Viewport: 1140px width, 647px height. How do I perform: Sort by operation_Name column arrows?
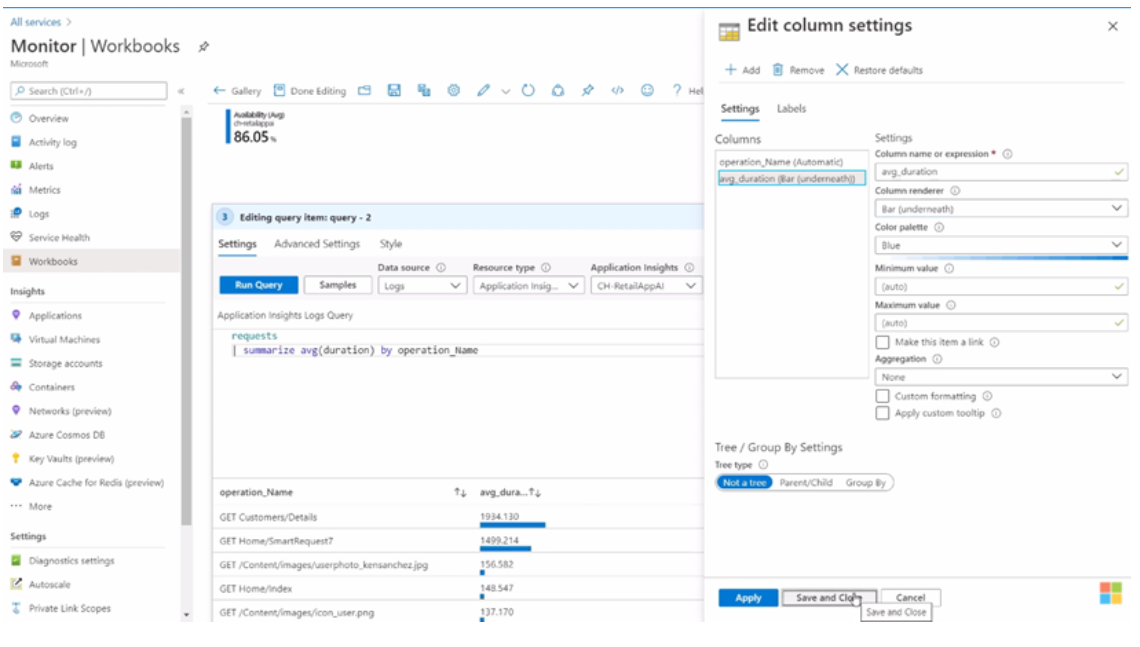click(x=460, y=492)
